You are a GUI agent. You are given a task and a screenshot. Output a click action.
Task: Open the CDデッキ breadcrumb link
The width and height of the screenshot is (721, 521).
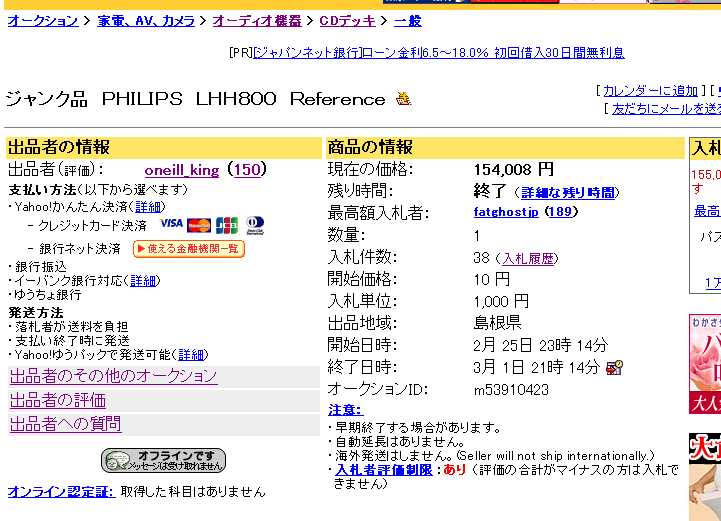[347, 21]
